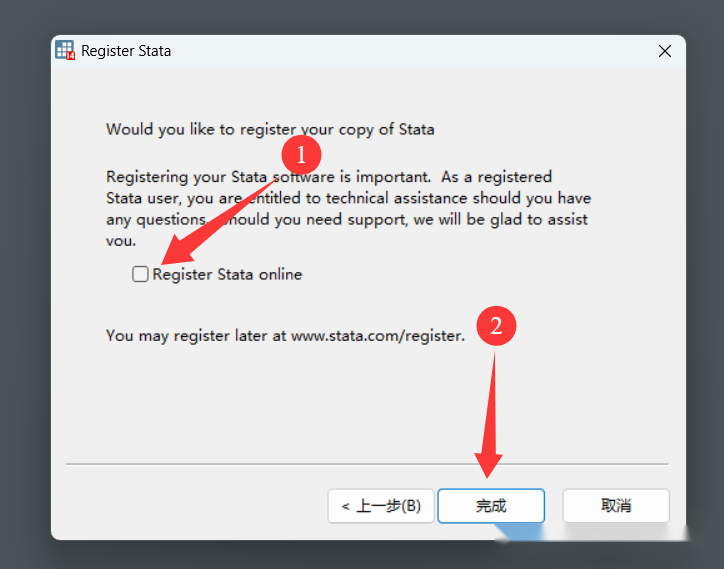Go back with the 上一步(B) button
Viewport: 724px width, 569px height.
pyautogui.click(x=381, y=506)
